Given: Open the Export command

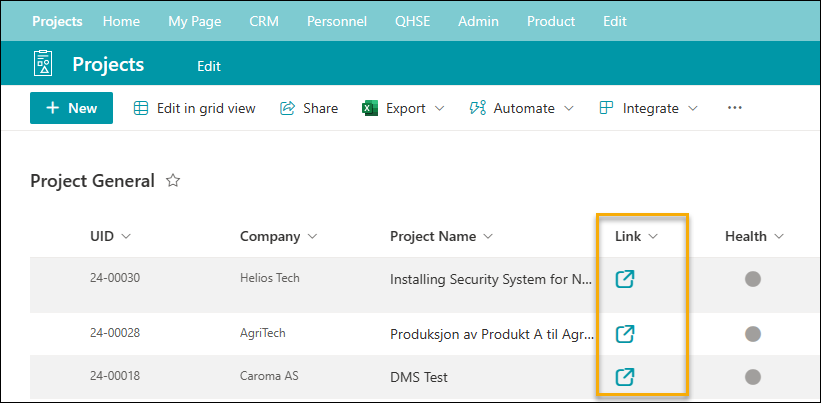Looking at the screenshot, I should click(x=403, y=108).
